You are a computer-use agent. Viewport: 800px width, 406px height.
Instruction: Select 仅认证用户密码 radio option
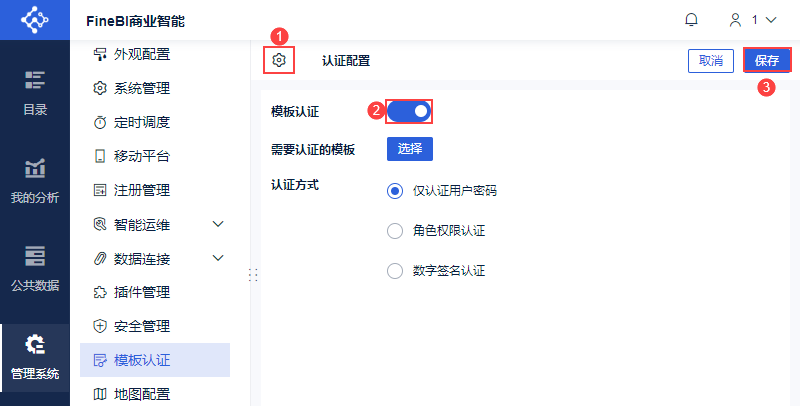[395, 191]
